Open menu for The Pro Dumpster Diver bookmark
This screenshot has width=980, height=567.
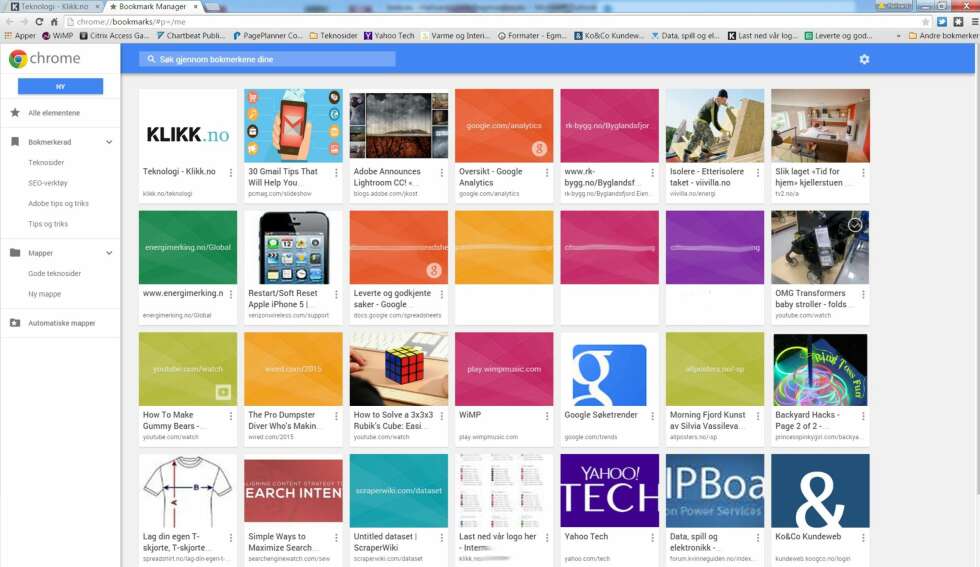[x=336, y=416]
